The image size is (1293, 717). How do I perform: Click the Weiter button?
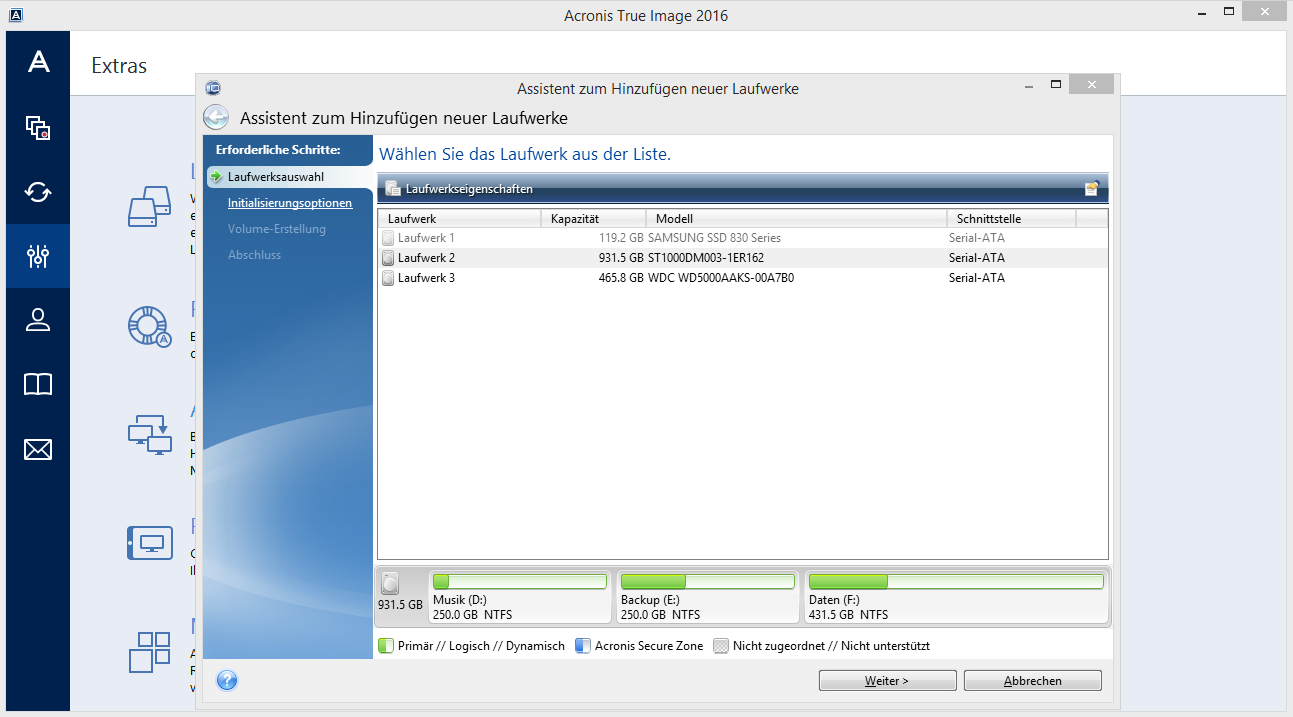click(887, 681)
